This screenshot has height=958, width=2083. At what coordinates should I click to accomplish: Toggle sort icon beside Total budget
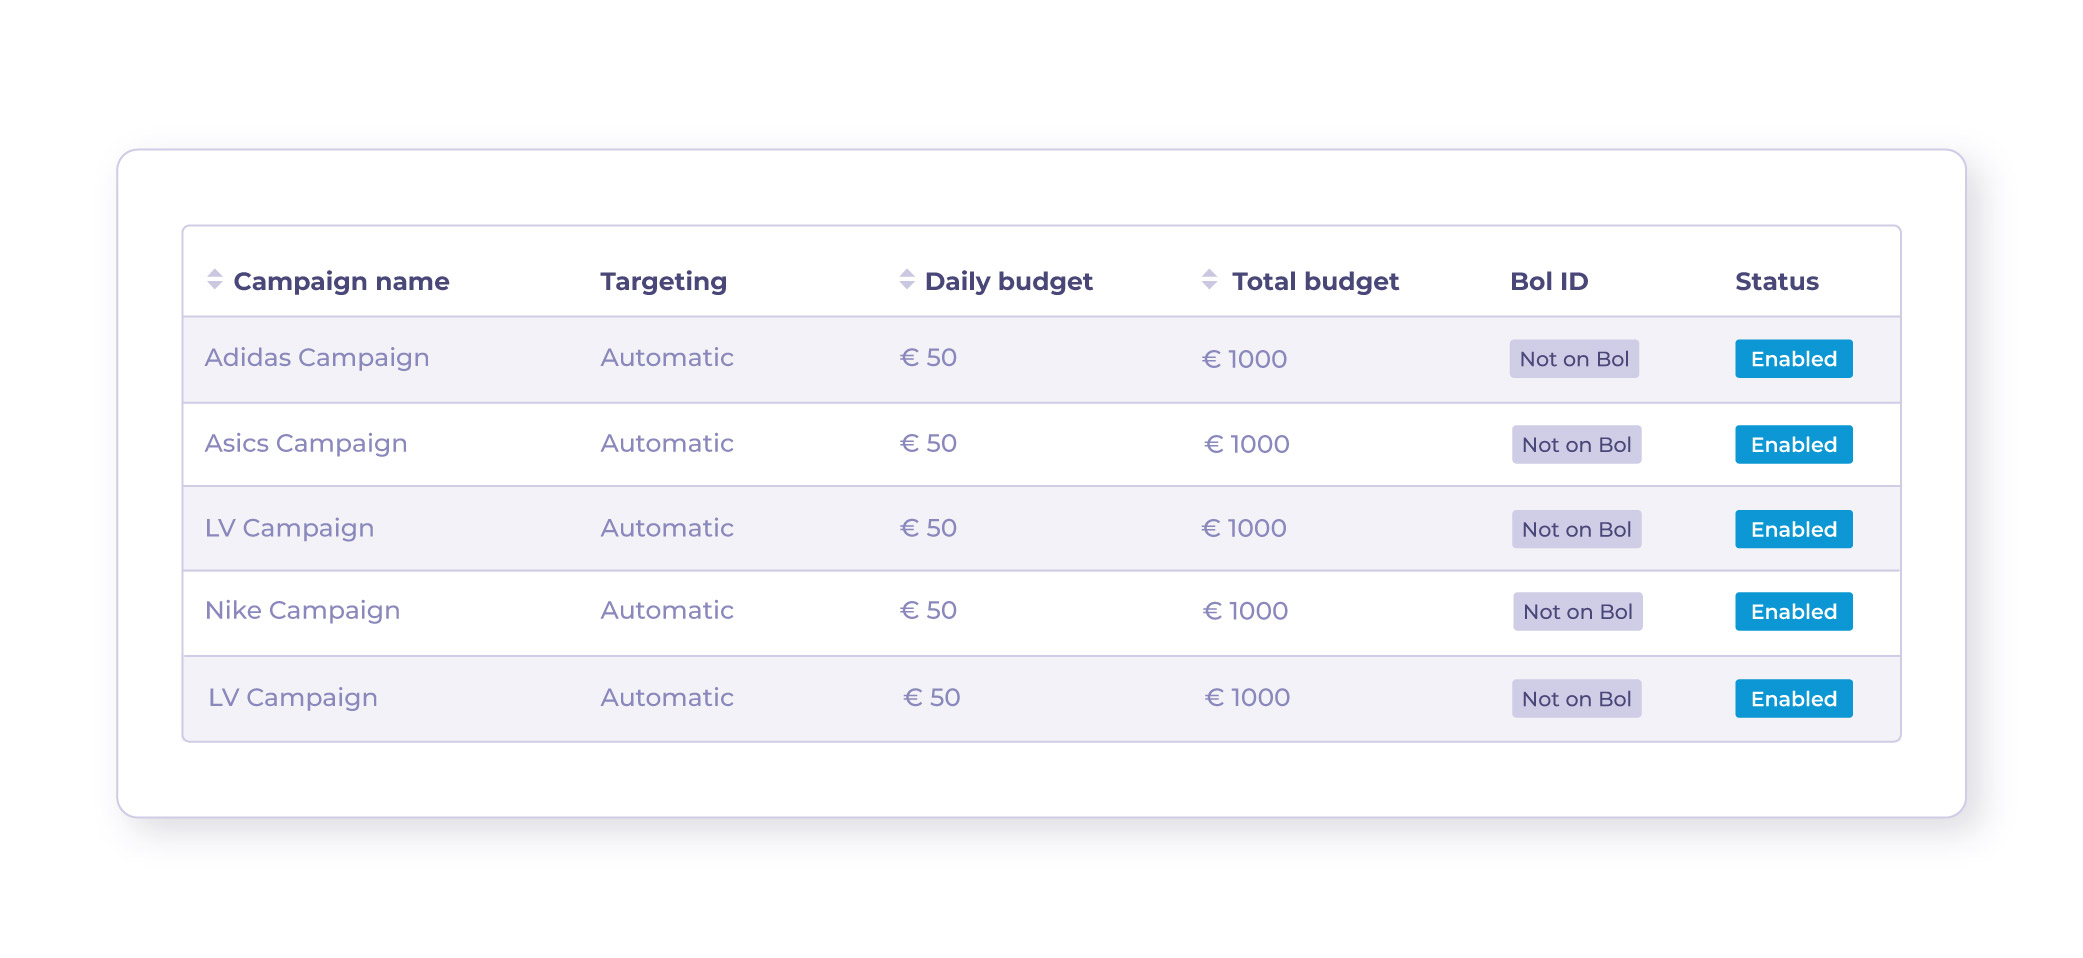[x=1209, y=280]
